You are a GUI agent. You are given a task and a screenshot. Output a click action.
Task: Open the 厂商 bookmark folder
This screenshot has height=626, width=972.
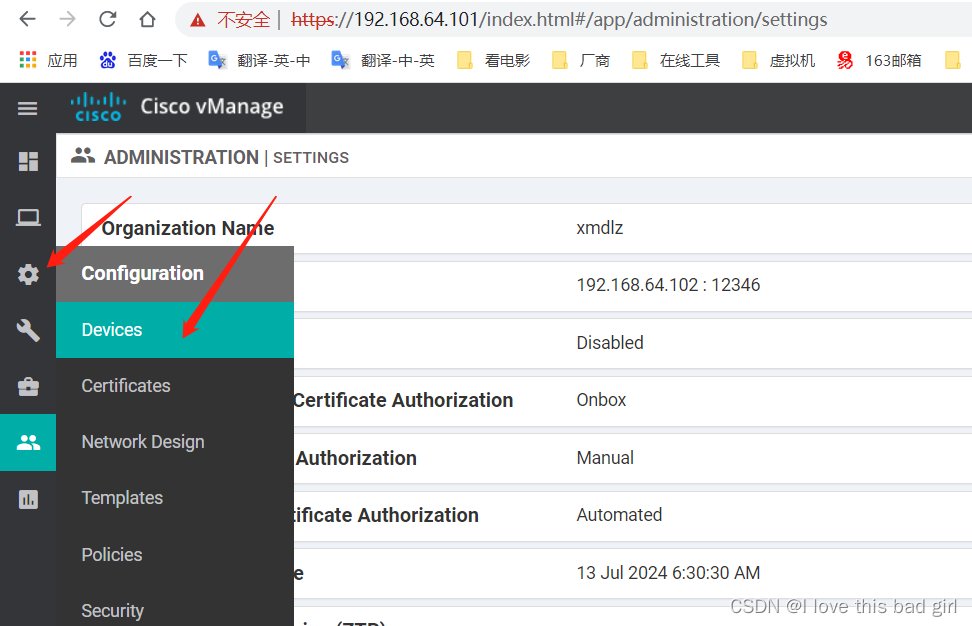coord(581,60)
